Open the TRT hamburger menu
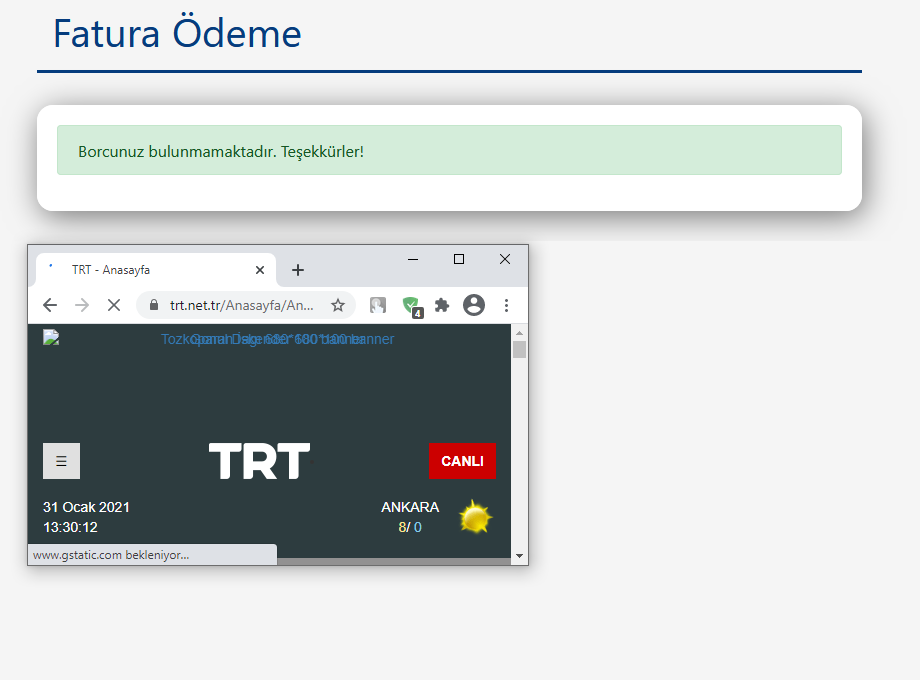 62,461
